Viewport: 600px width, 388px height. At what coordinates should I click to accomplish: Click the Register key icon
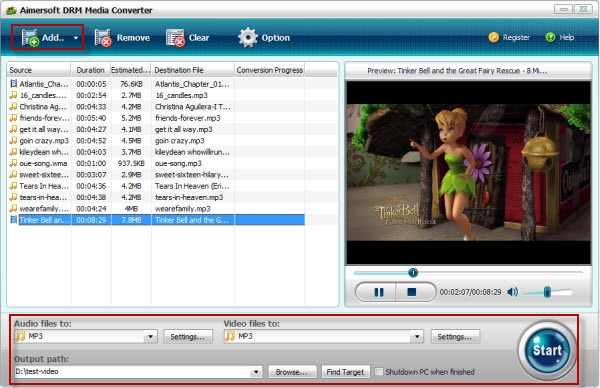click(x=494, y=37)
